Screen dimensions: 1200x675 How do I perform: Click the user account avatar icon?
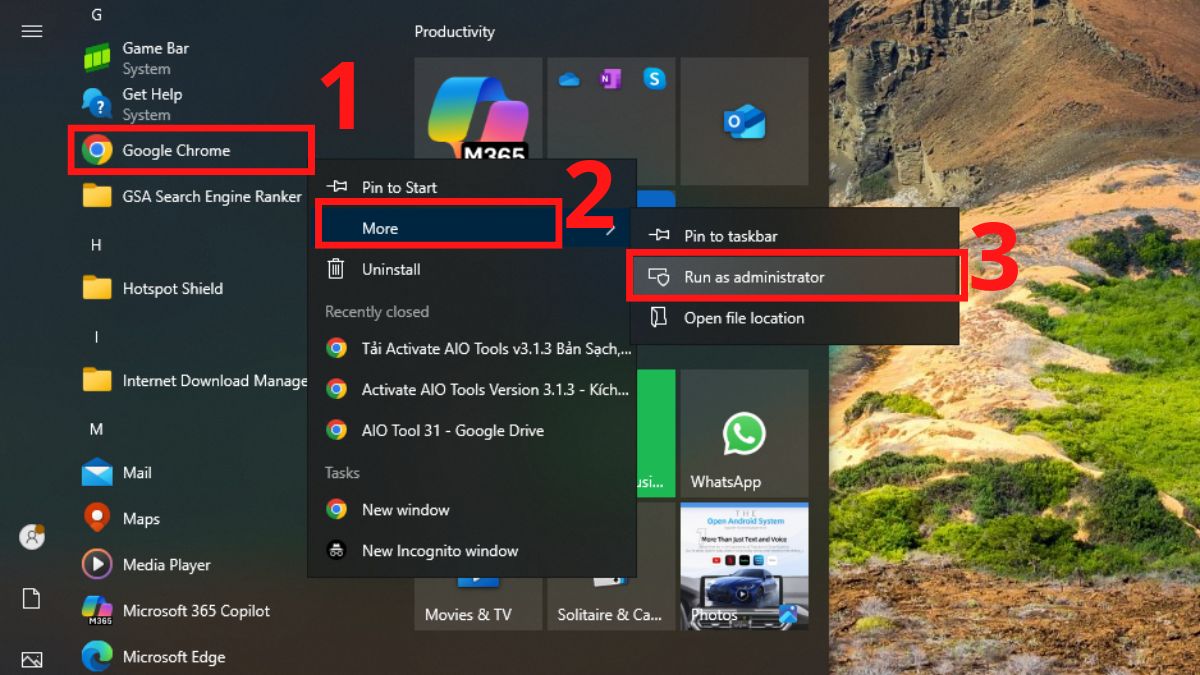[32, 536]
